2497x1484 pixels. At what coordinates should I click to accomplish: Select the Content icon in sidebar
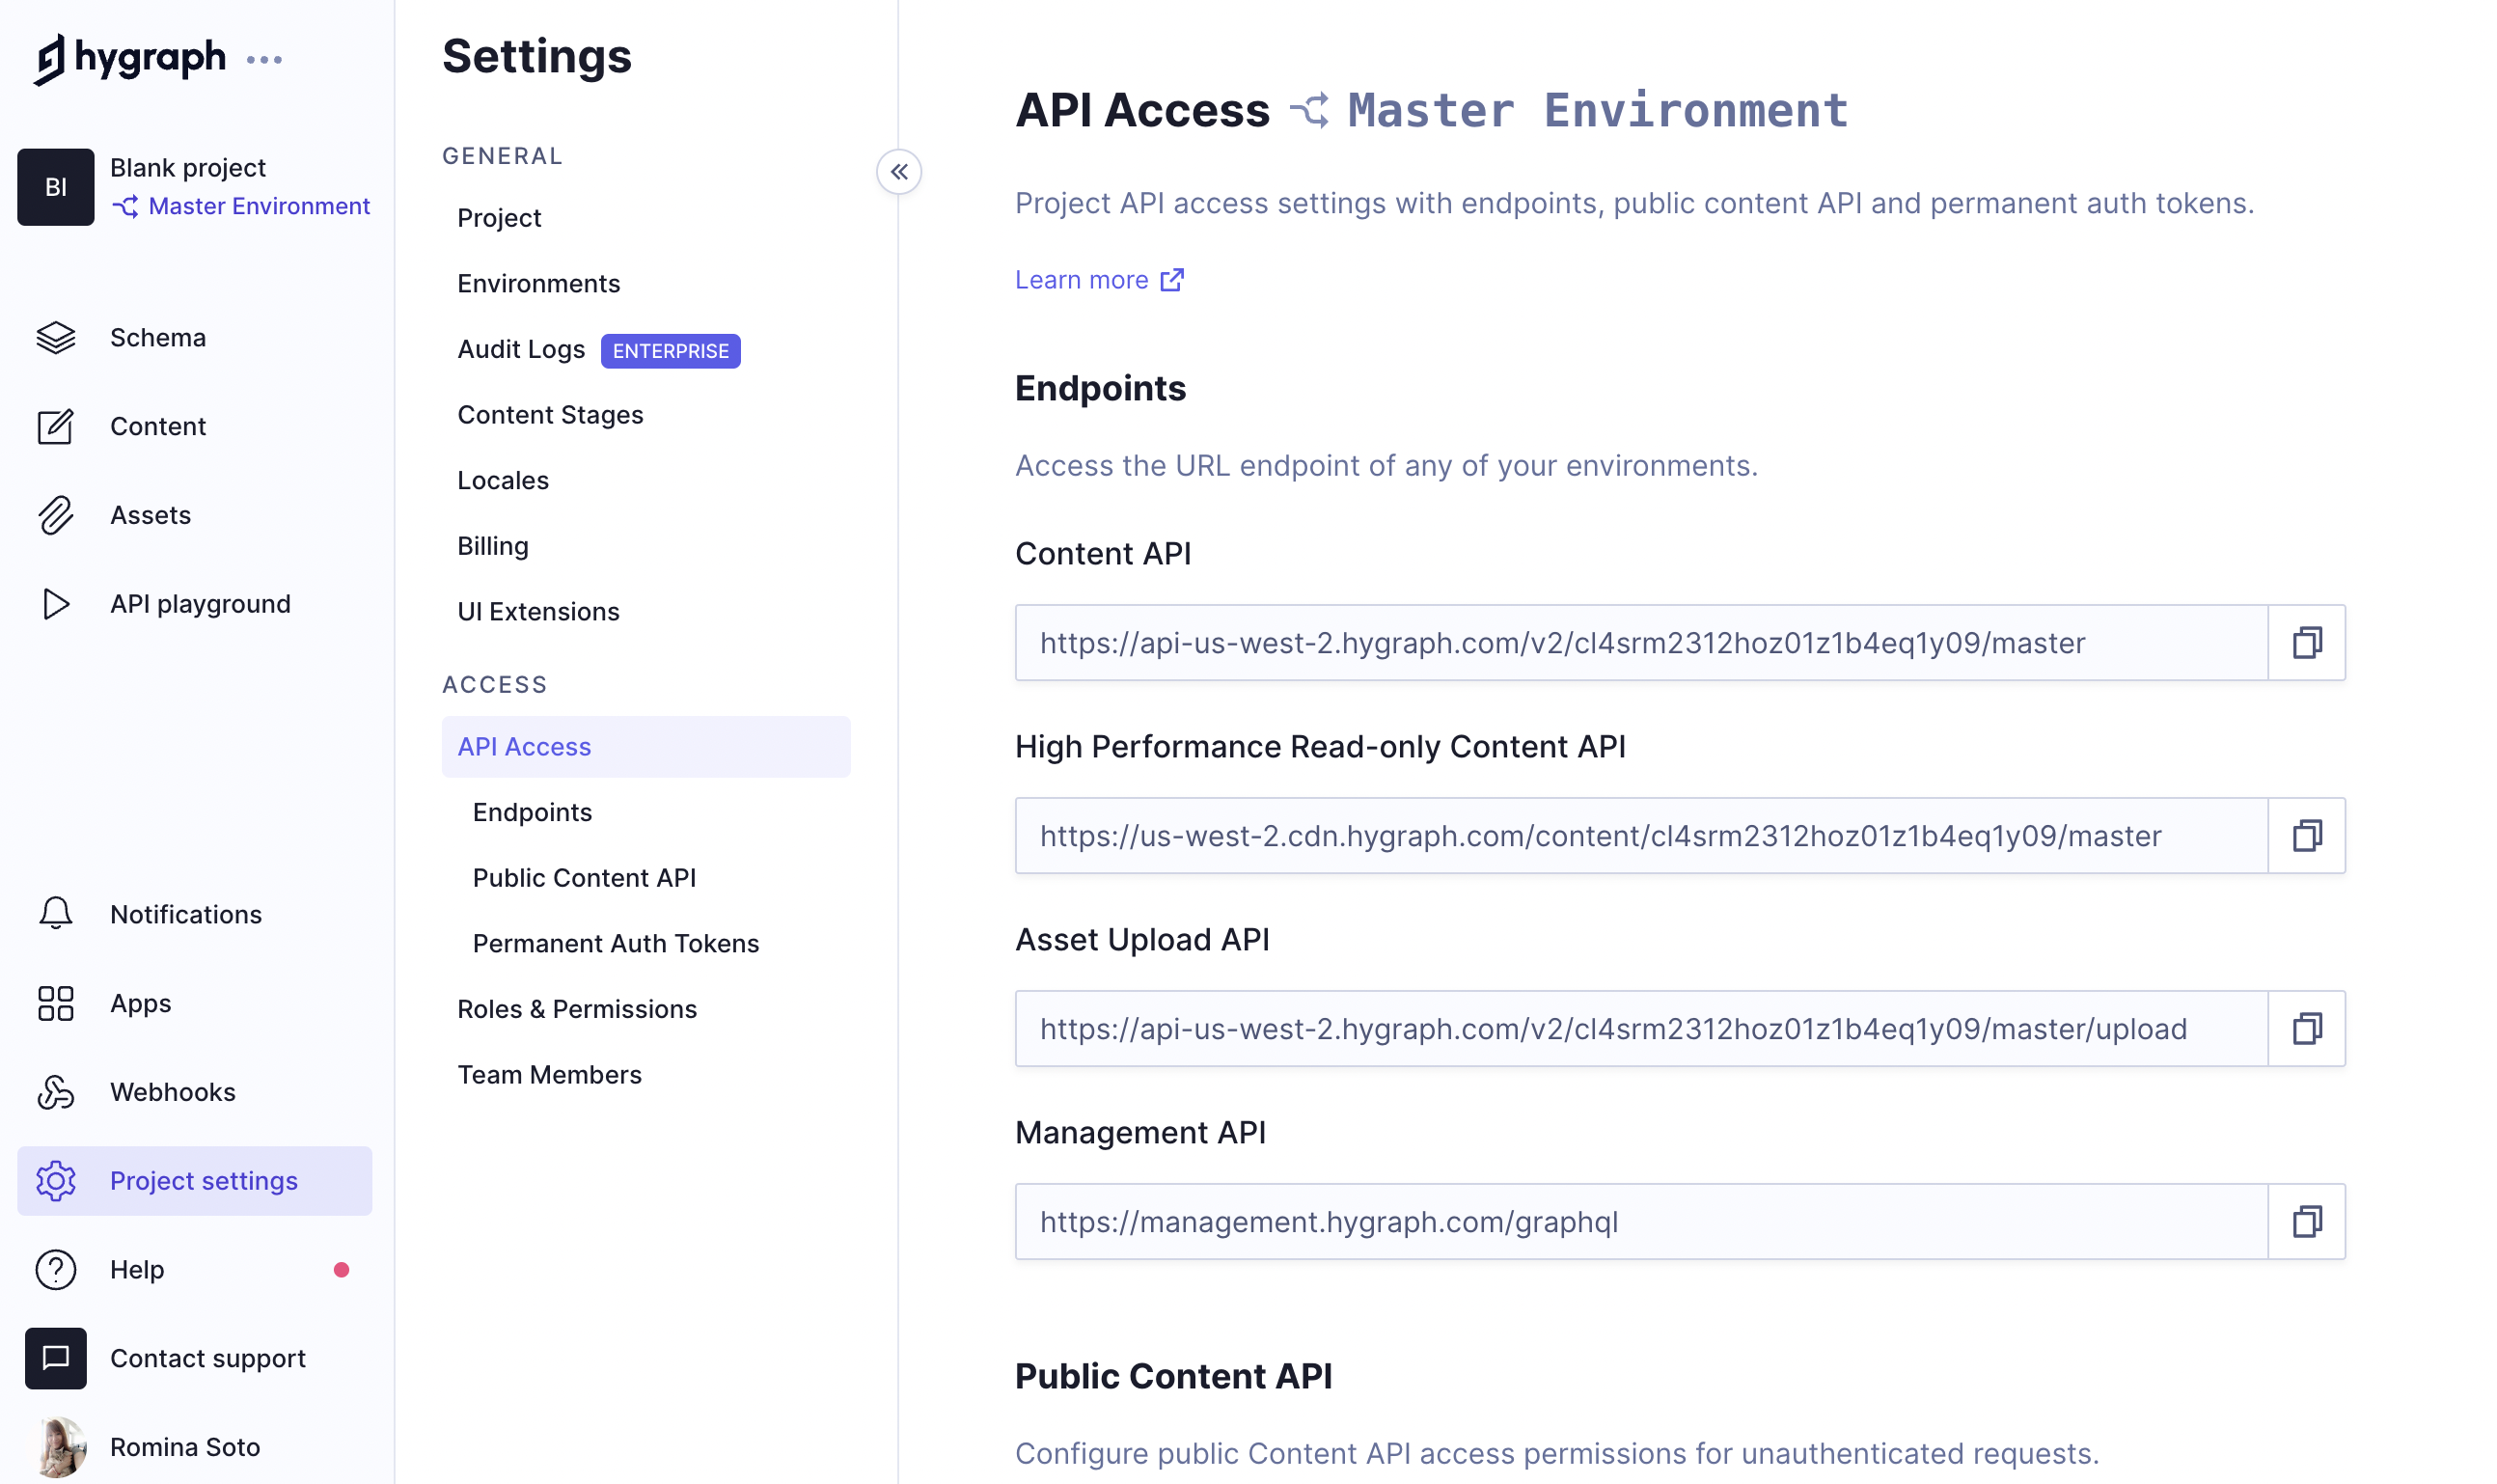click(57, 426)
